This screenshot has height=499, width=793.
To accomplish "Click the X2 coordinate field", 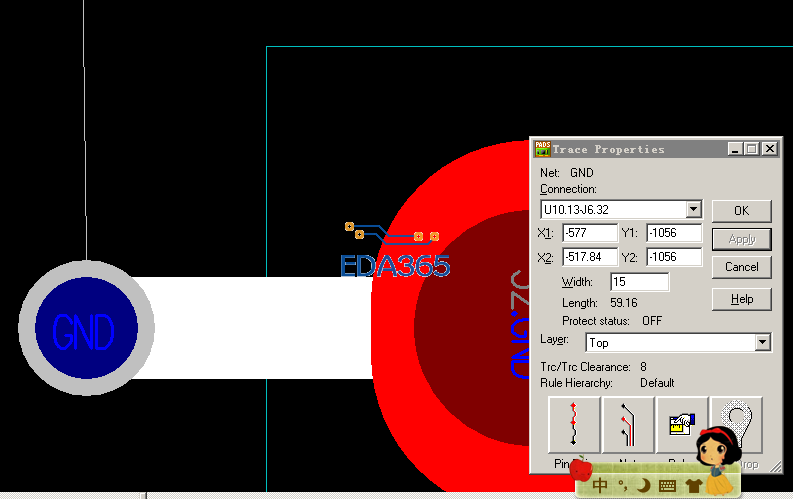I will pos(590,256).
